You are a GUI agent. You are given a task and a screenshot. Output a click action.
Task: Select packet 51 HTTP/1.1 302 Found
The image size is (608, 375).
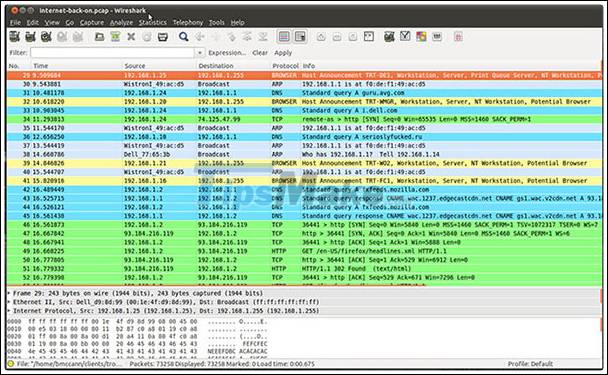coord(304,268)
